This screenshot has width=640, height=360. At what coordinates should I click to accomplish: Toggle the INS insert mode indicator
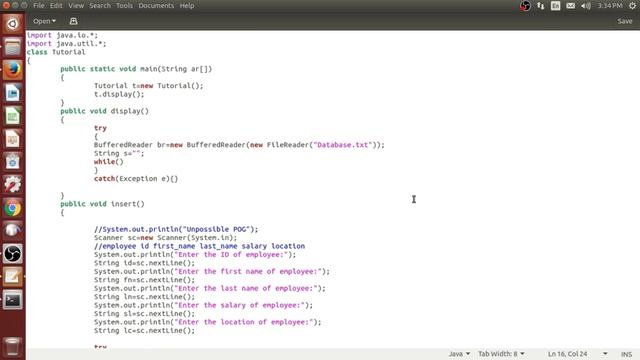(x=627, y=354)
